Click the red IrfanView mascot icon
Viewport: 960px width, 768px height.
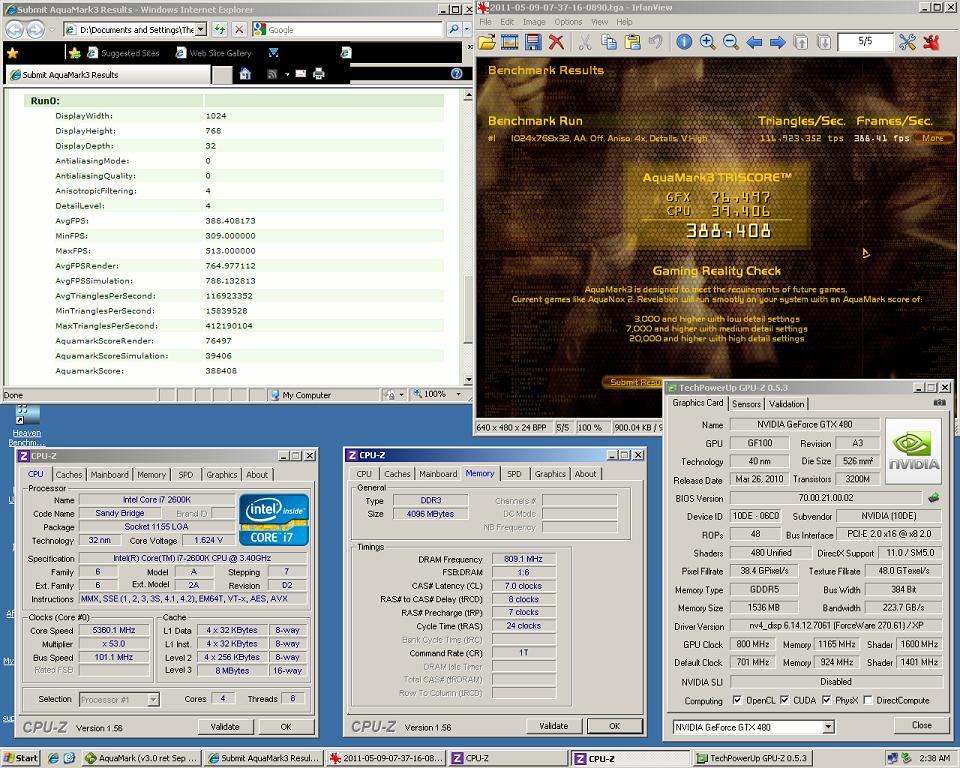931,42
